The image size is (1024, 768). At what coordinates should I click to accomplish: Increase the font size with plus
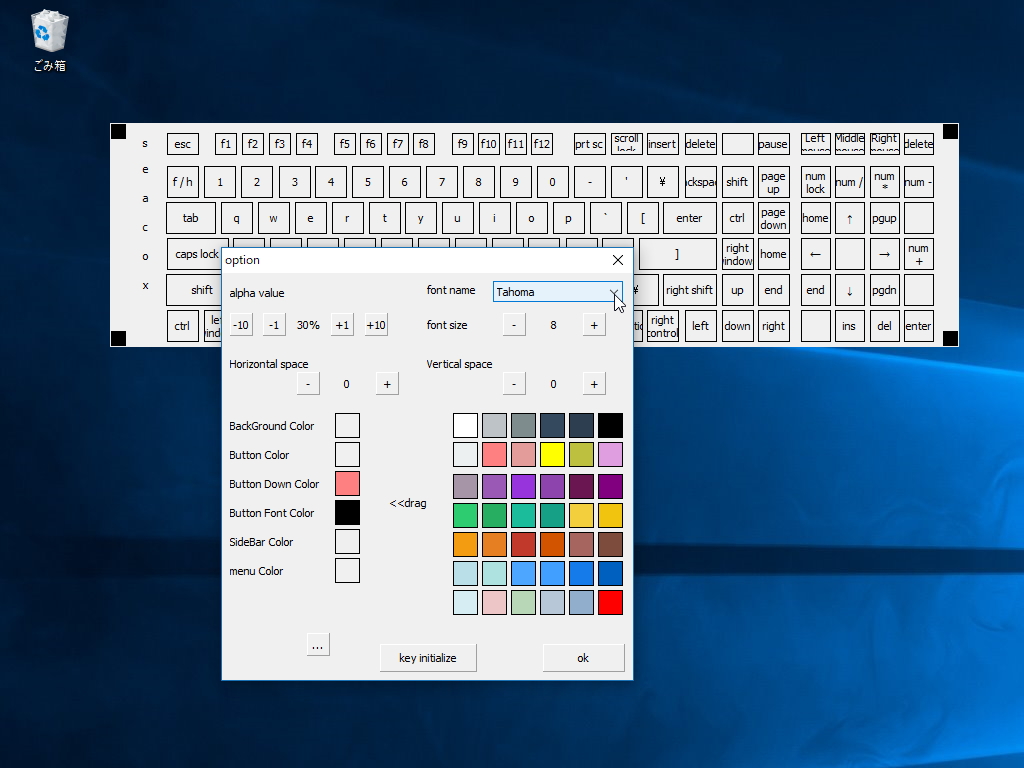(x=594, y=325)
